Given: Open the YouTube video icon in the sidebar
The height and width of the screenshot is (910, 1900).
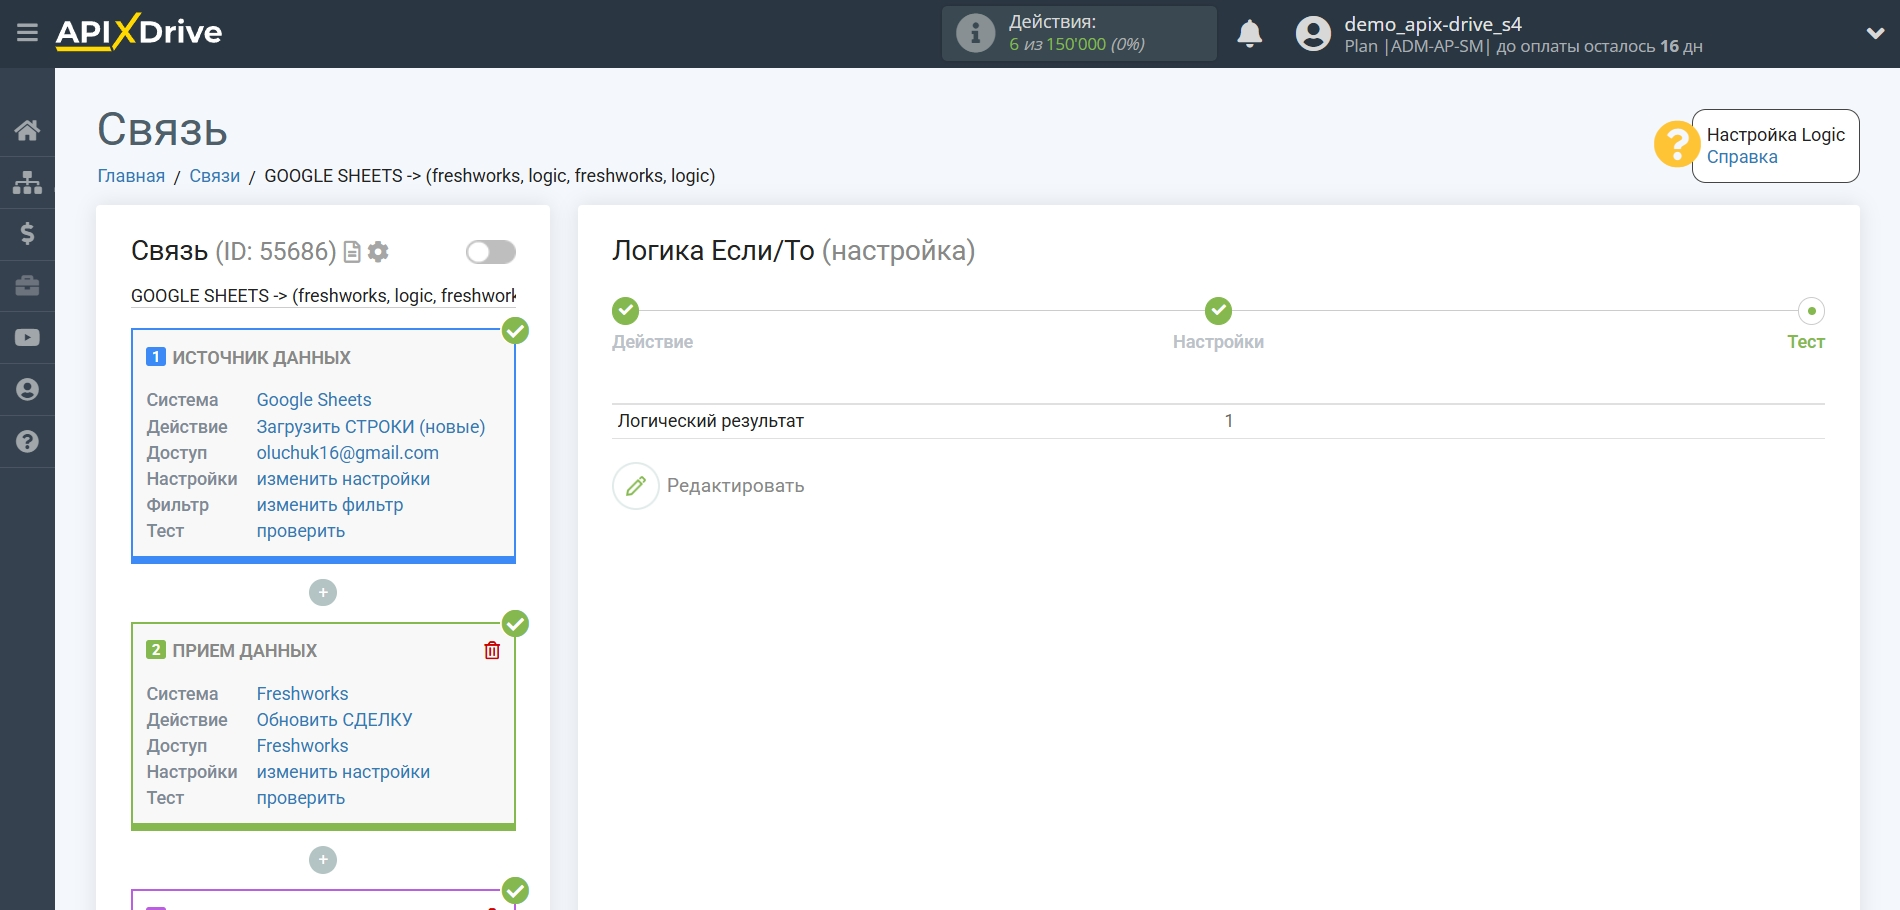Looking at the screenshot, I should tap(27, 338).
